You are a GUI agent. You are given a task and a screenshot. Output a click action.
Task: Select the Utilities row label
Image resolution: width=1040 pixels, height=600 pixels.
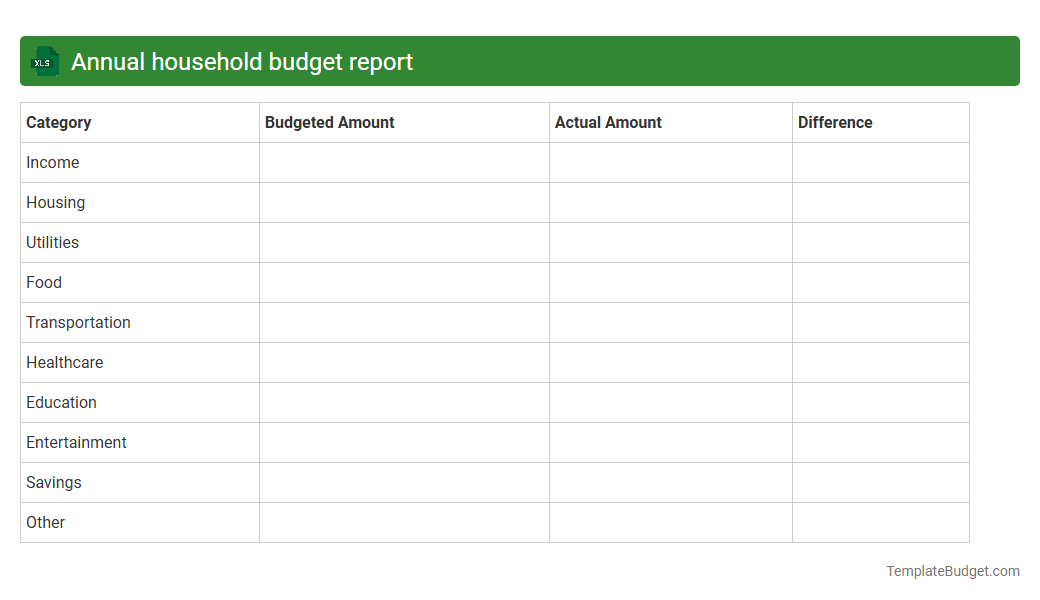(x=52, y=242)
